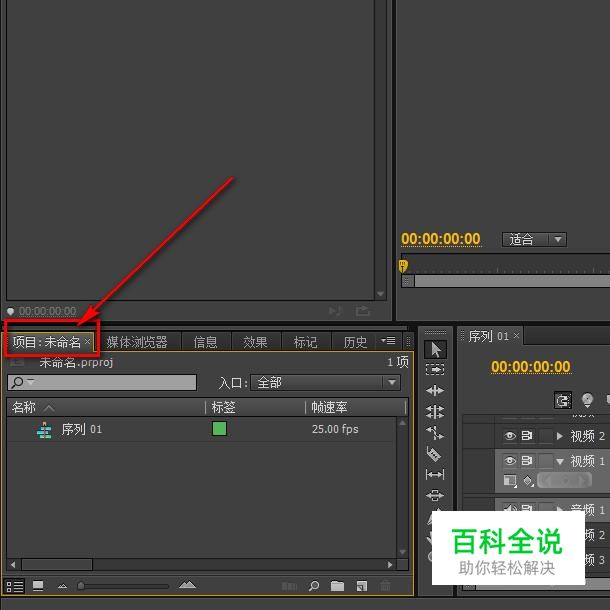Open the 信息 tab
This screenshot has height=610, width=610.
(x=205, y=342)
